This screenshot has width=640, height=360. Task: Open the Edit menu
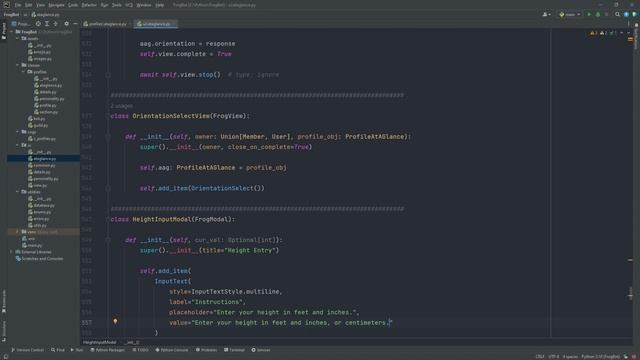tap(29, 5)
